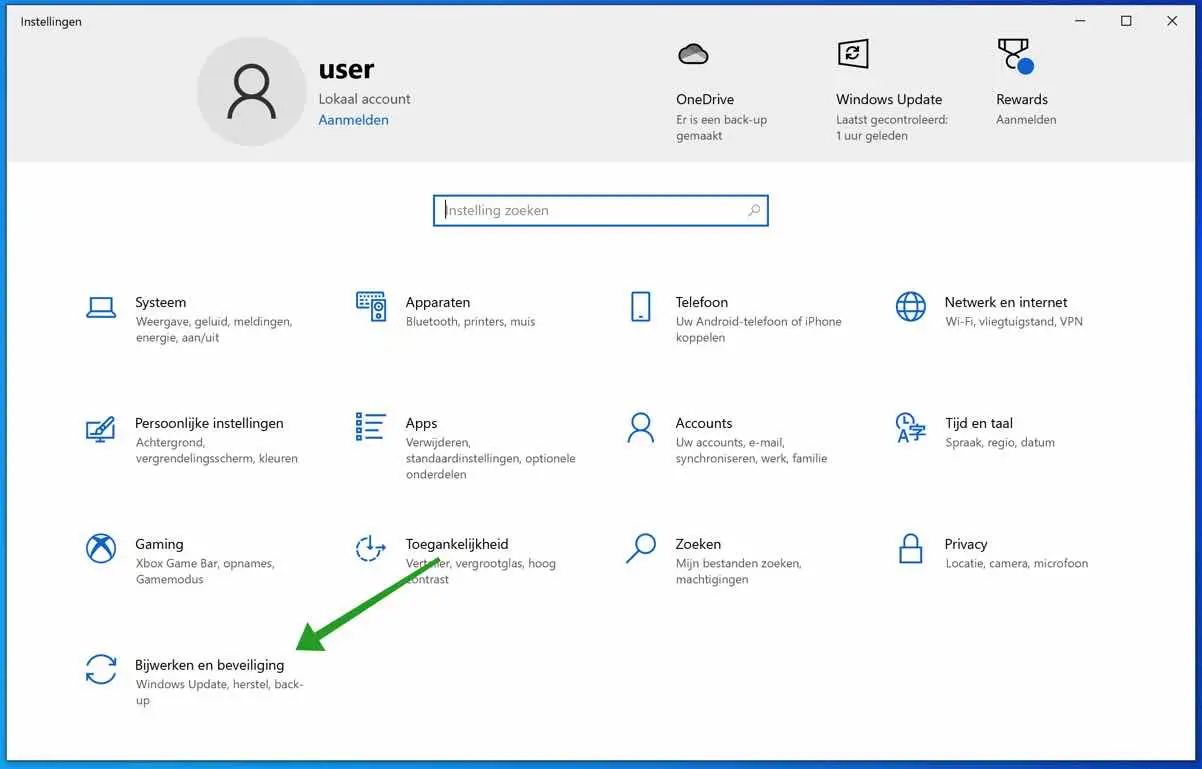1202x769 pixels.
Task: Open the Netwerk en internet globe icon
Action: click(x=911, y=306)
